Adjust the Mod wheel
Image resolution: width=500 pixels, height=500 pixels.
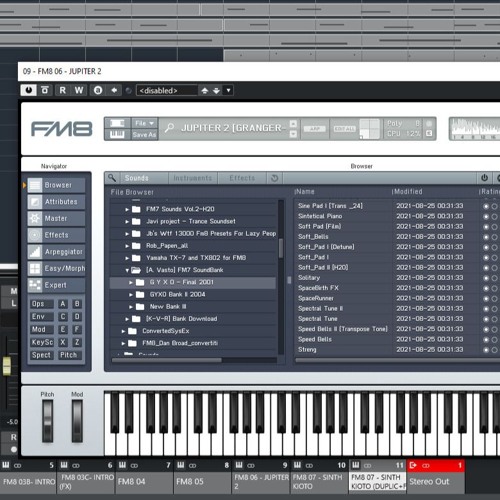click(77, 421)
